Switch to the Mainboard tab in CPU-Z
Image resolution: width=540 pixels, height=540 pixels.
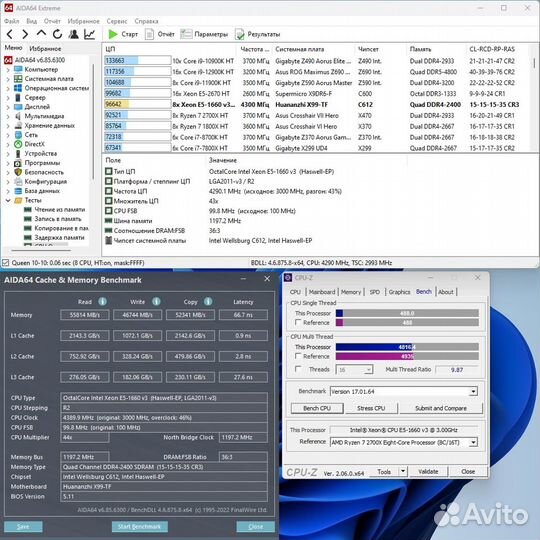[322, 292]
